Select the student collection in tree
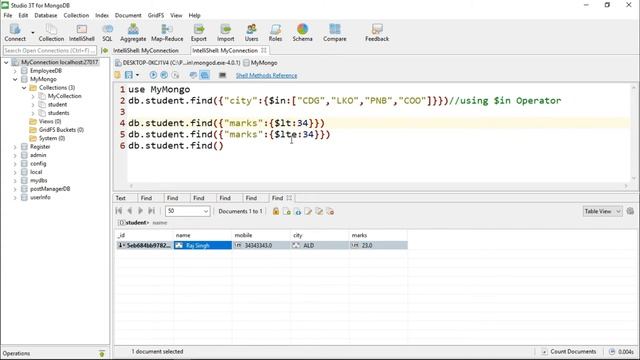640x360 pixels. coord(57,104)
